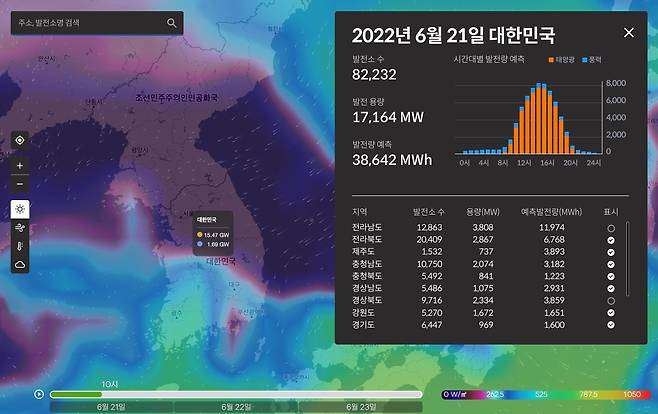Jump to 6월 22일 on timeline
The width and height of the screenshot is (658, 414).
(x=236, y=407)
